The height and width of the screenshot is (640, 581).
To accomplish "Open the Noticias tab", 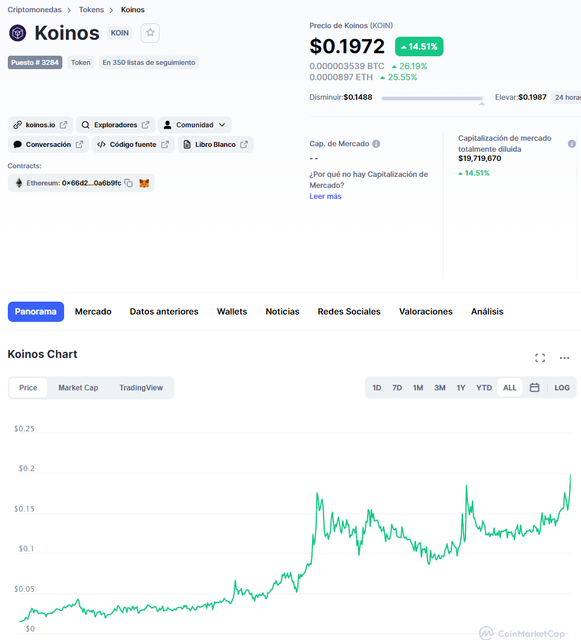I will [x=282, y=311].
